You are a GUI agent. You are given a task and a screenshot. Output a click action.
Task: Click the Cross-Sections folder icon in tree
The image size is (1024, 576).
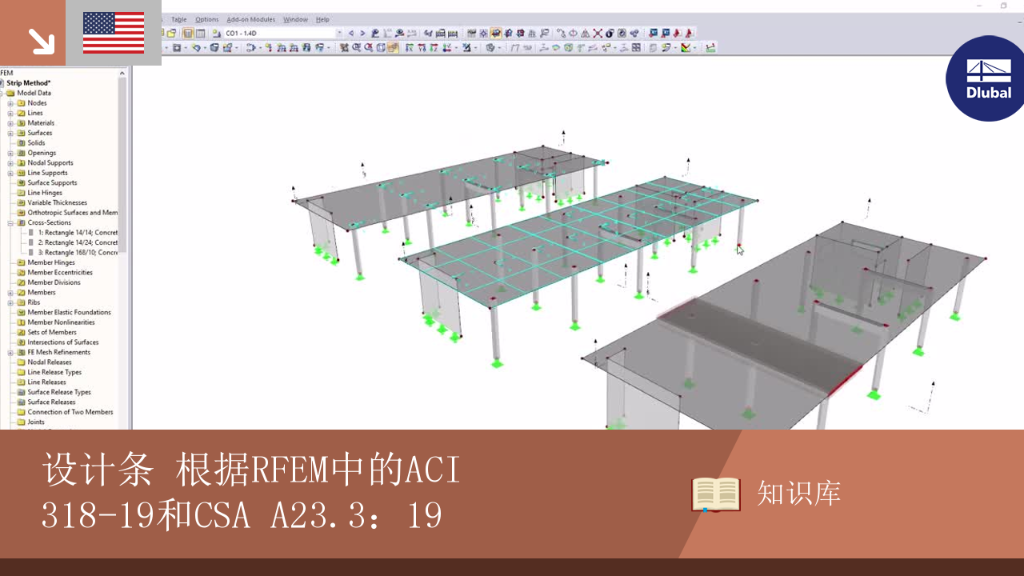(x=21, y=223)
